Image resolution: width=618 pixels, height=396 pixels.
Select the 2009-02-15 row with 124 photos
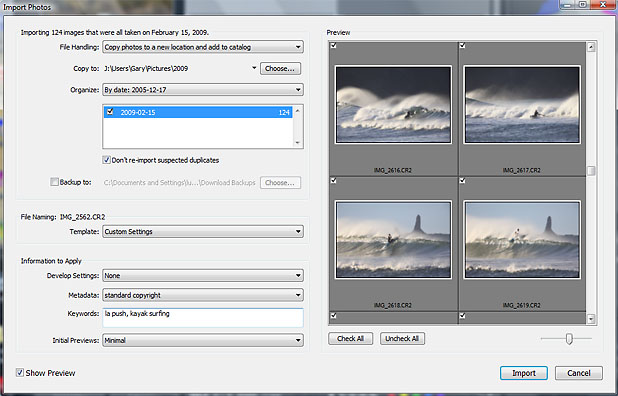point(198,112)
